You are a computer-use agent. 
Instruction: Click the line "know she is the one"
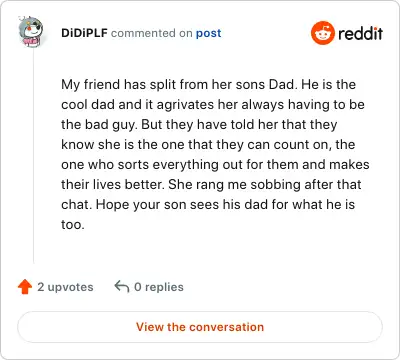coord(123,145)
